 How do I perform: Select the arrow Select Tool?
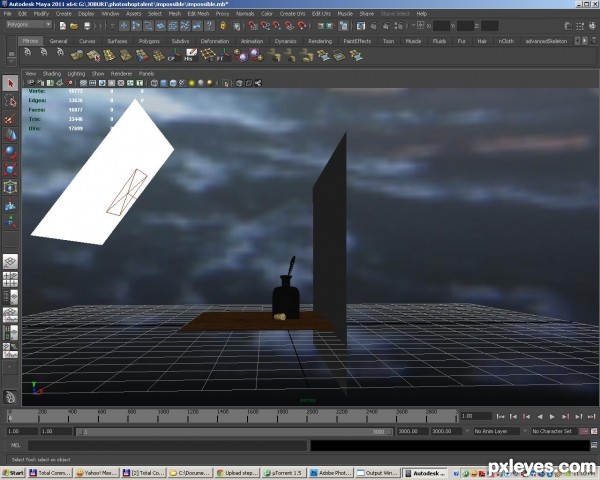tap(10, 83)
